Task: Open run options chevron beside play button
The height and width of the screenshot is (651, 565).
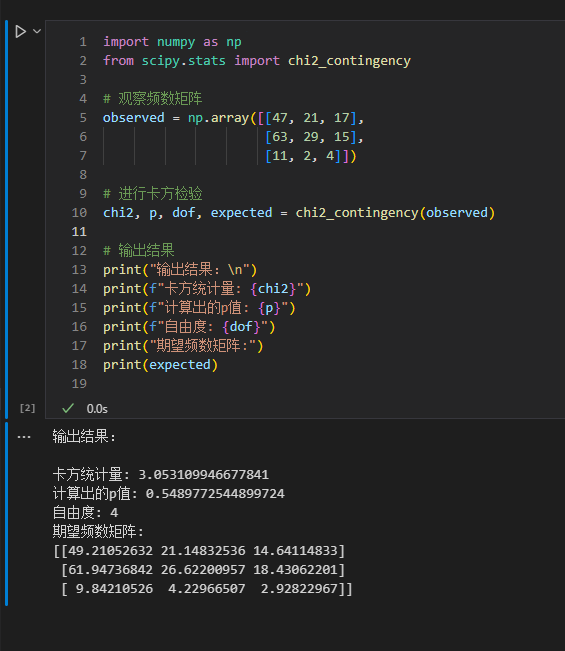Action: [x=37, y=31]
